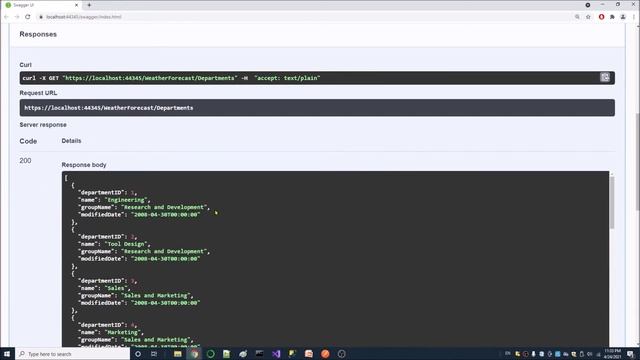Click the "Marketing" name value

[x=122, y=332]
